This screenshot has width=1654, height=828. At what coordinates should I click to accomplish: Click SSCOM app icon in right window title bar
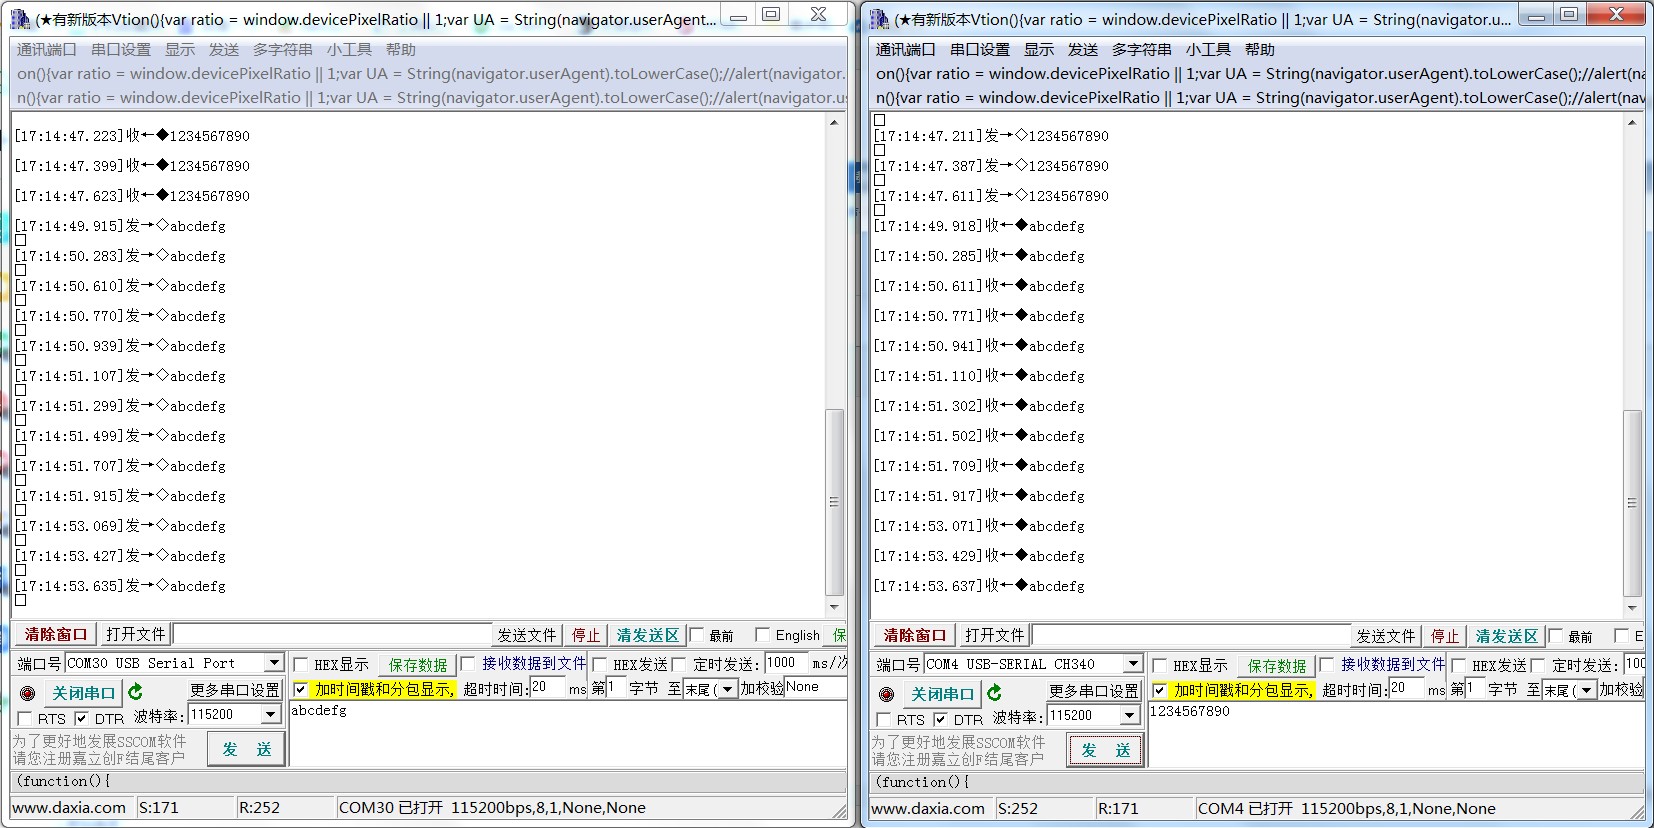click(x=879, y=18)
